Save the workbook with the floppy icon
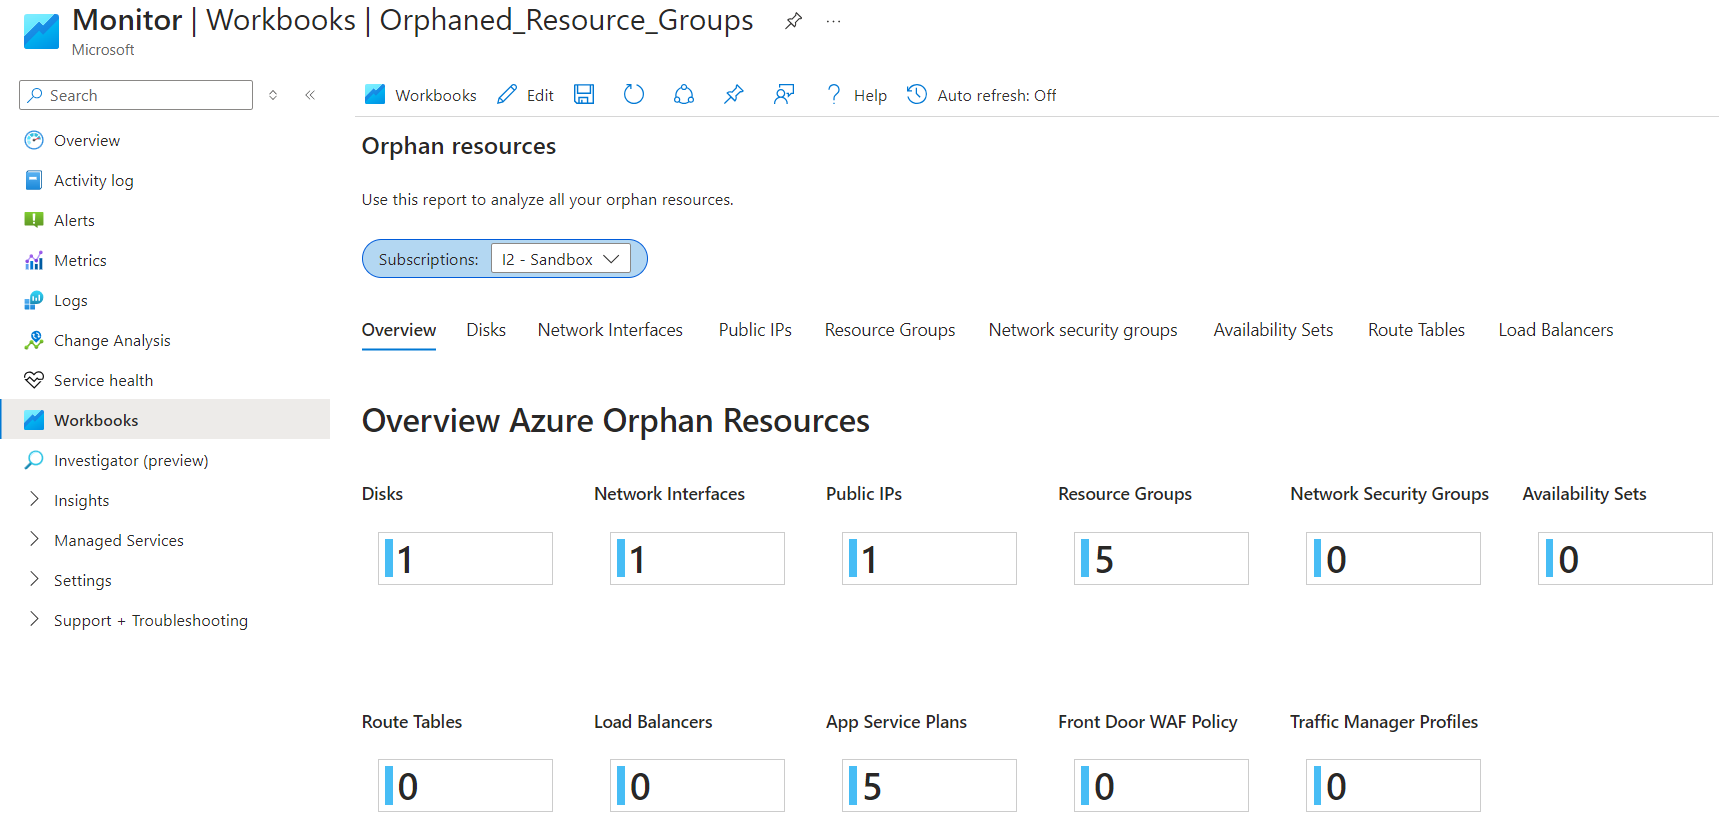Screen dimensions: 1719x821 [584, 94]
